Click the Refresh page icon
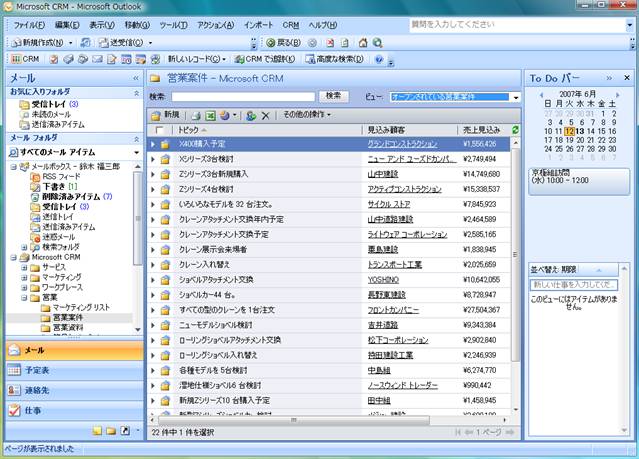 click(345, 43)
